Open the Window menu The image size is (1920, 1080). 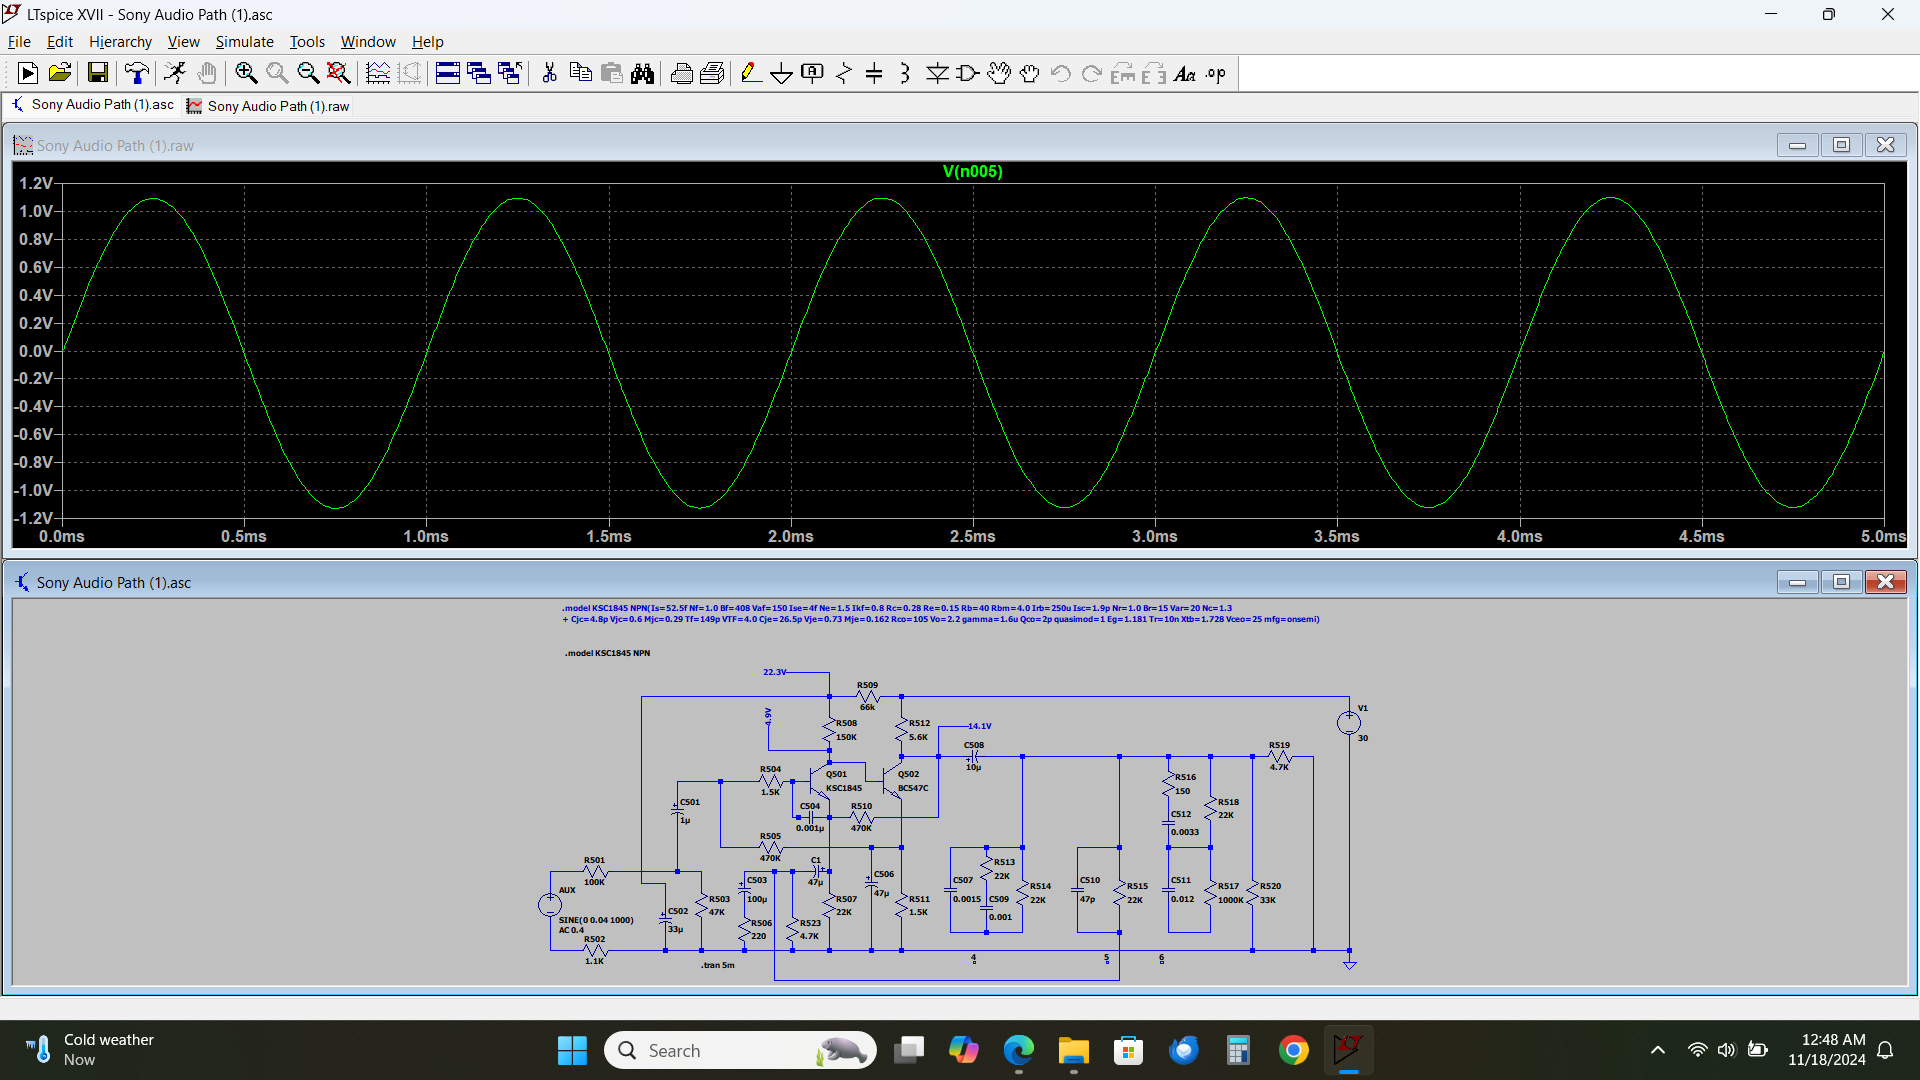click(x=368, y=42)
